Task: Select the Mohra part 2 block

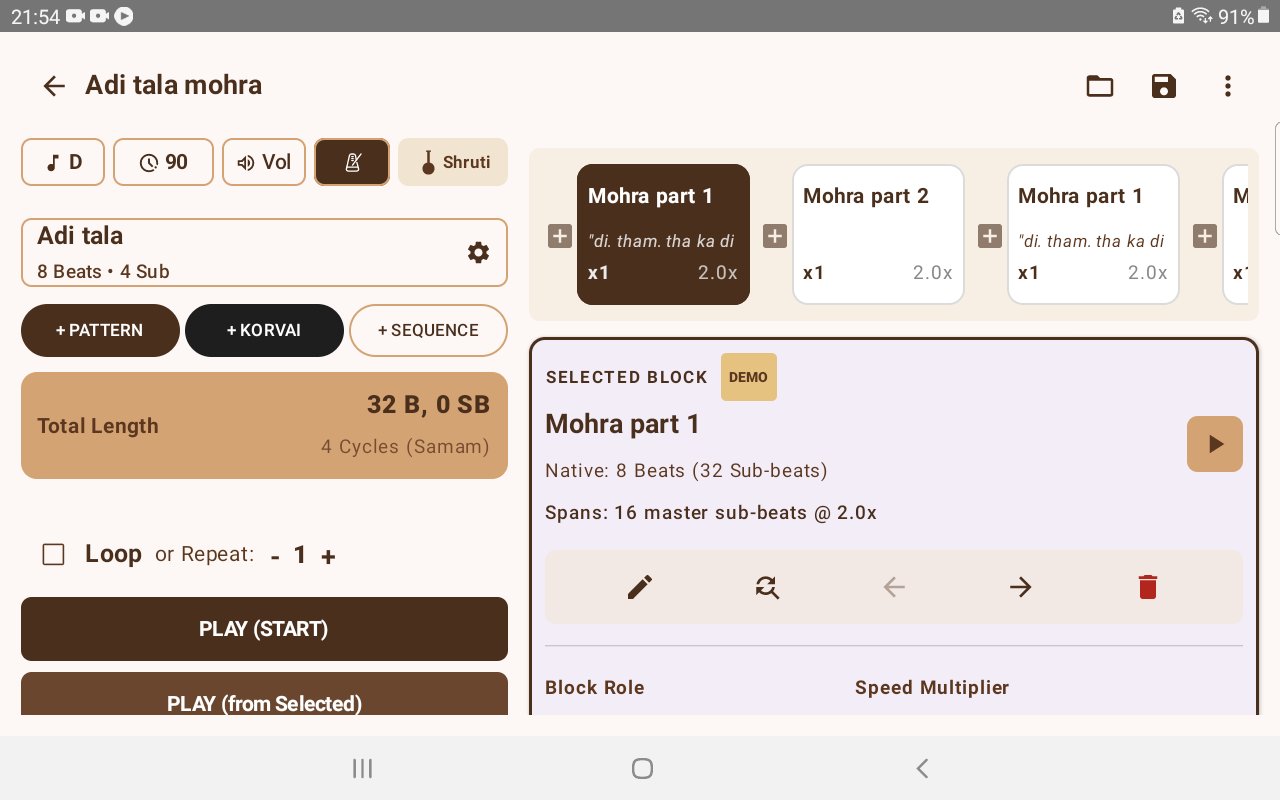Action: pyautogui.click(x=879, y=234)
